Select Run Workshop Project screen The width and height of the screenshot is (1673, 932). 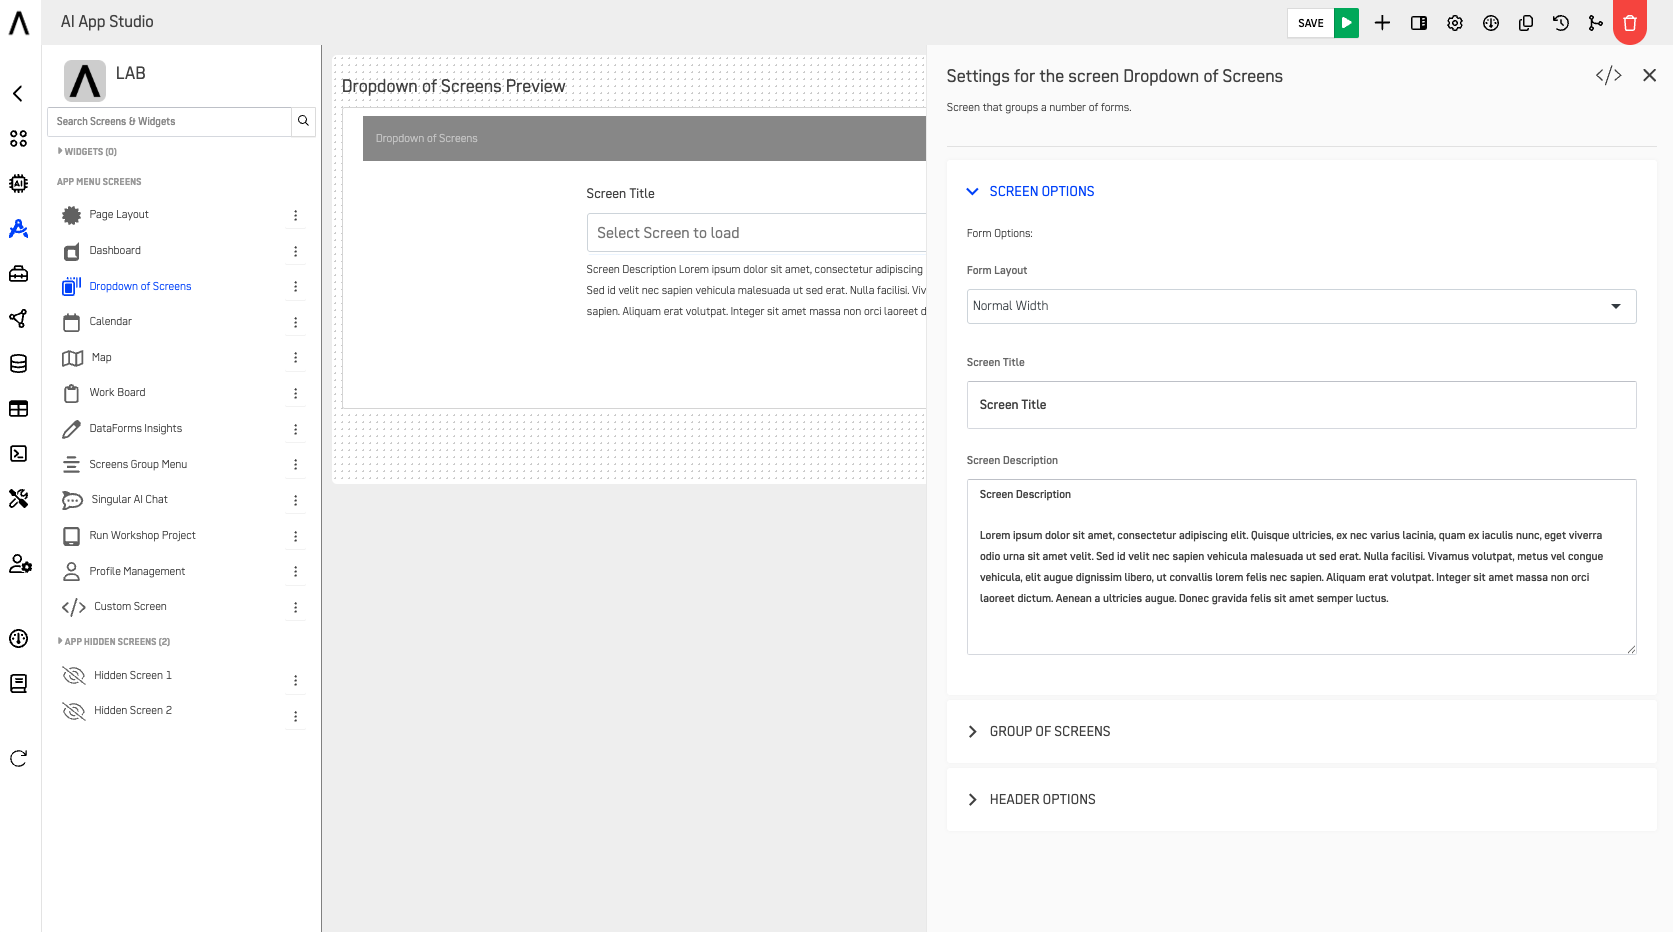142,536
